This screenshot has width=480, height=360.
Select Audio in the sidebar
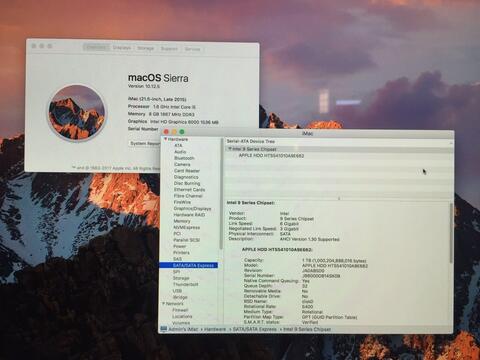[180, 152]
